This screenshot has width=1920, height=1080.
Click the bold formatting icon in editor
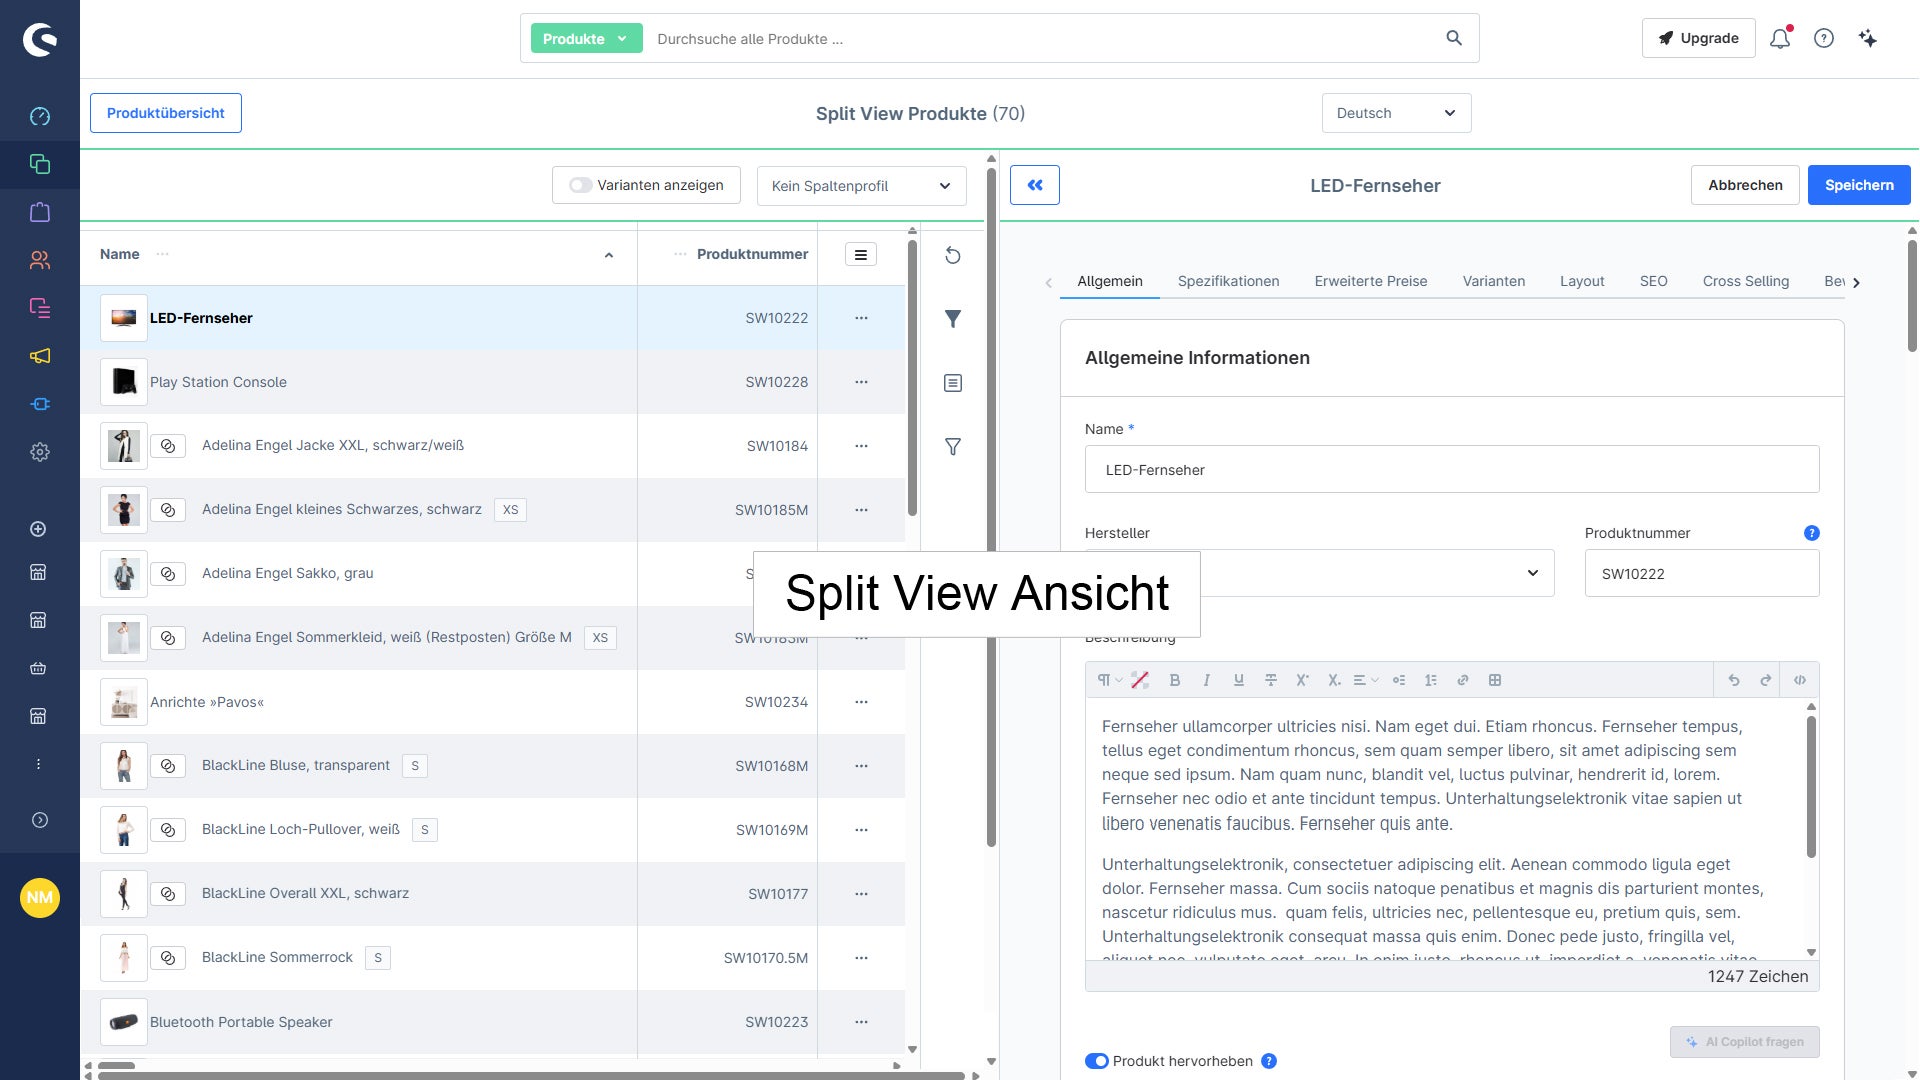click(1175, 680)
